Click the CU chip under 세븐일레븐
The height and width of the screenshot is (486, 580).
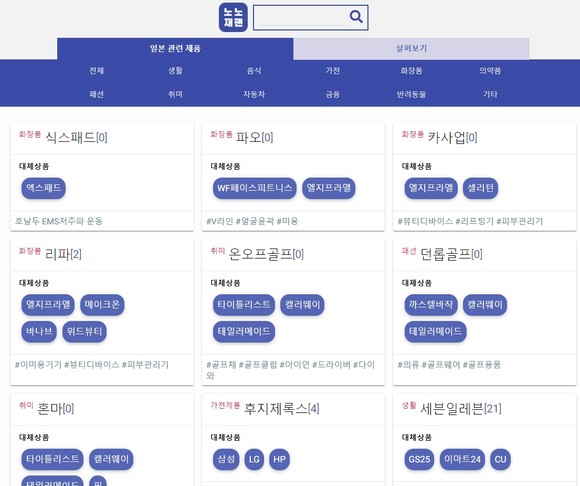pyautogui.click(x=500, y=459)
